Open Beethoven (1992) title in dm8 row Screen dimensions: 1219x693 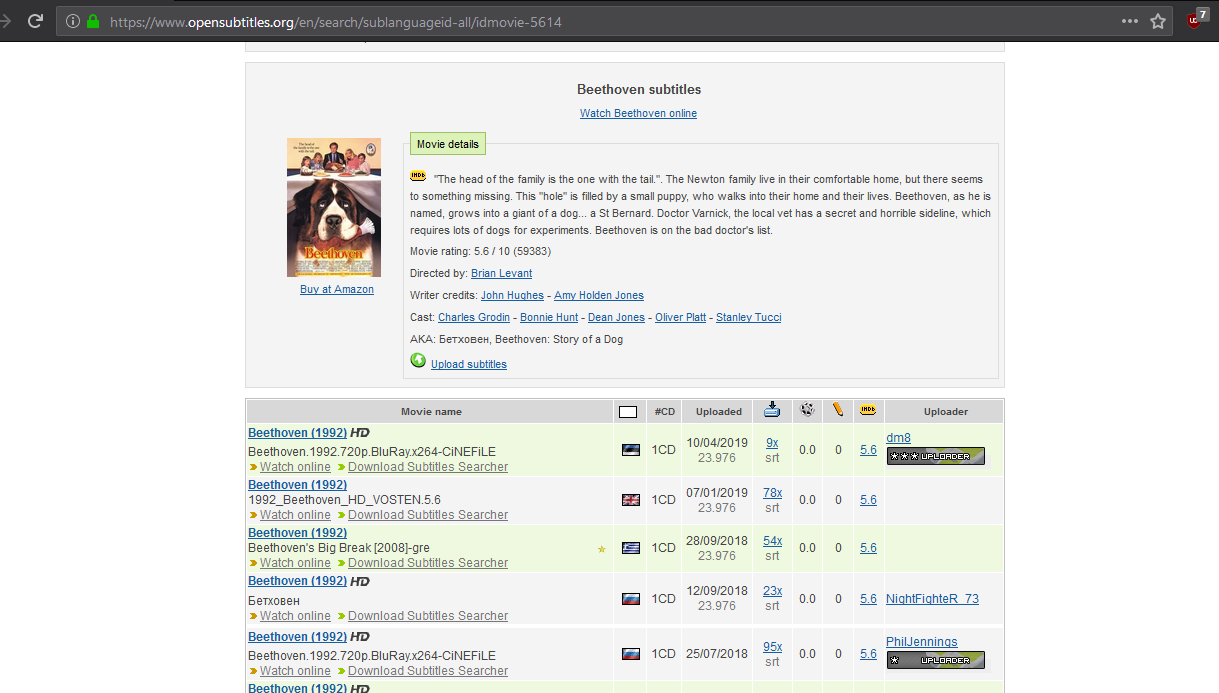[x=297, y=433]
